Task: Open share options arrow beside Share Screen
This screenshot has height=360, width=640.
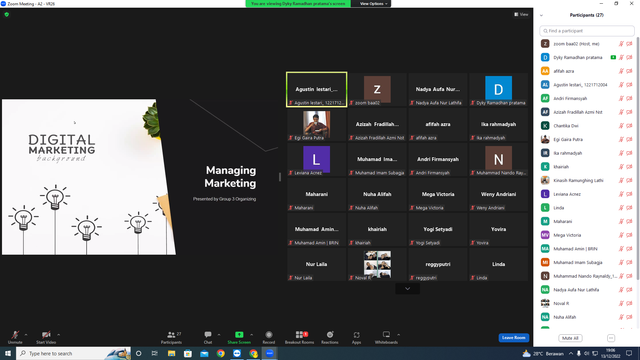Action: pyautogui.click(x=251, y=335)
